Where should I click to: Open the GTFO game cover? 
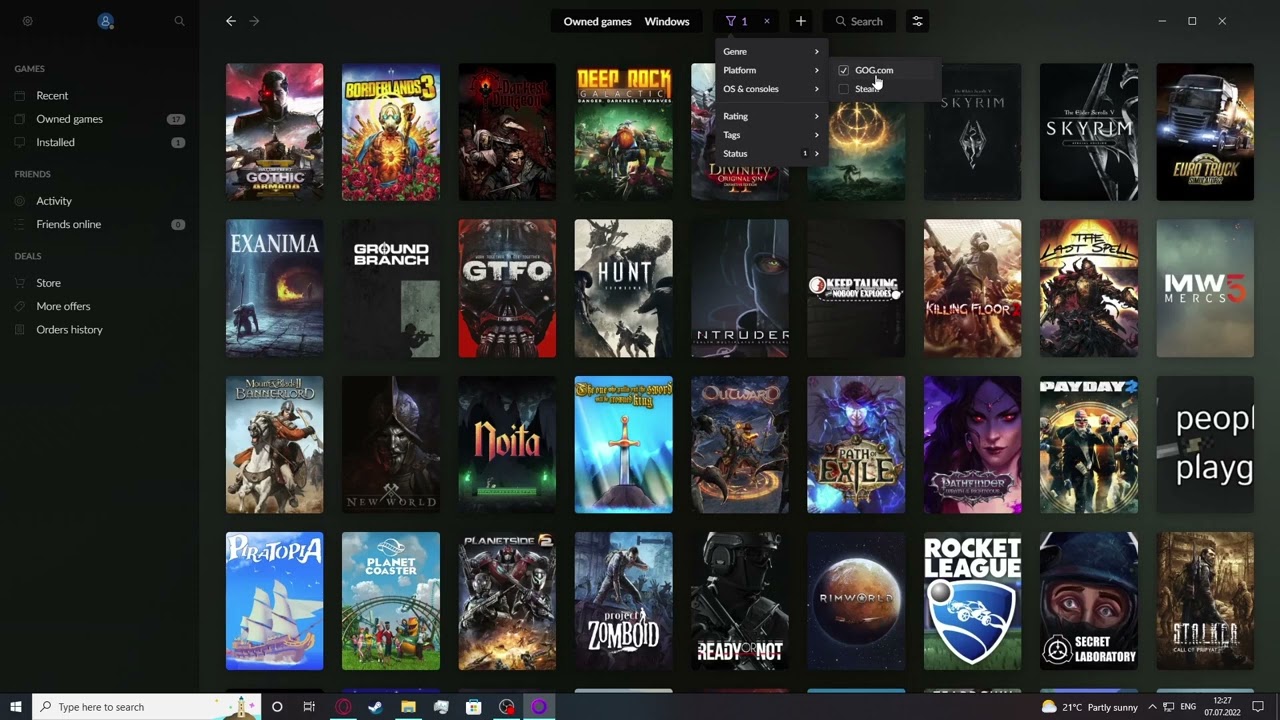tap(507, 288)
